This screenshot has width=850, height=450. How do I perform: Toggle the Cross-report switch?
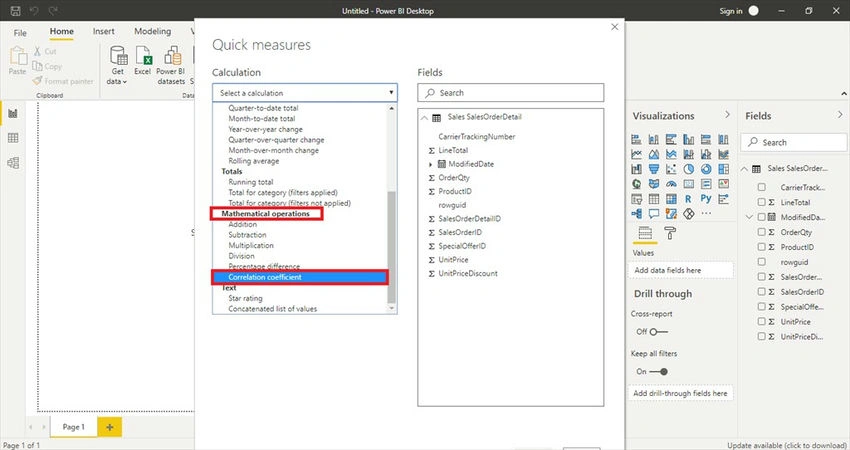[x=659, y=332]
